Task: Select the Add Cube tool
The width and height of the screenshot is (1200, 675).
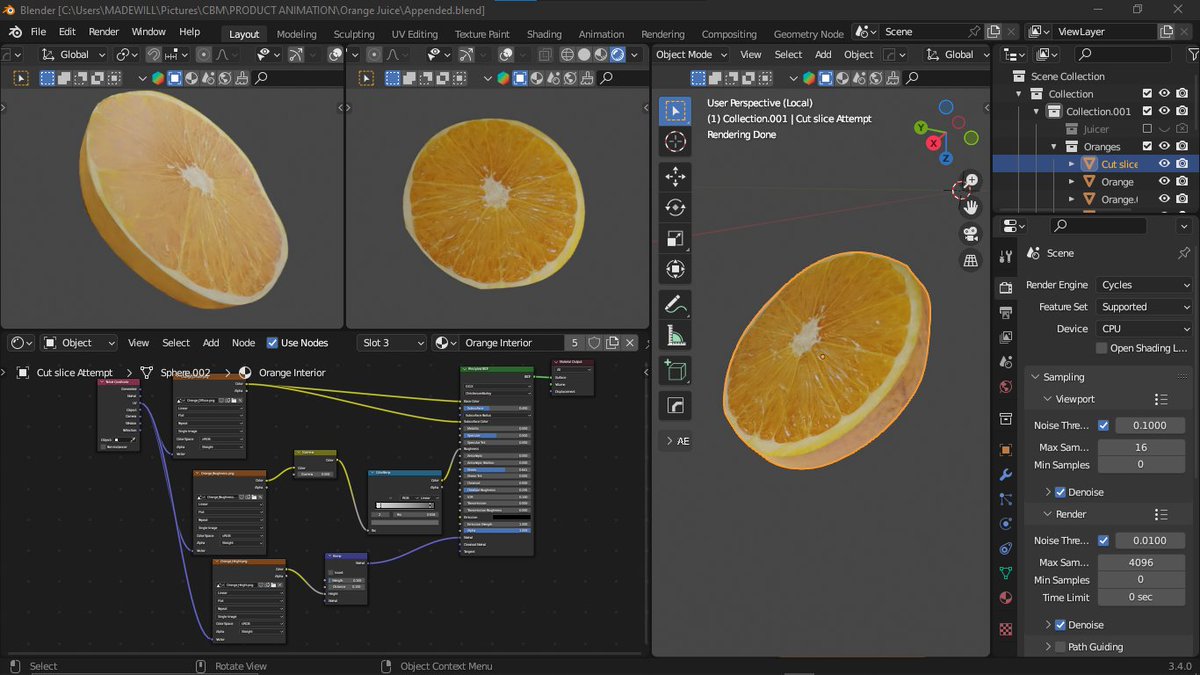Action: click(x=675, y=371)
